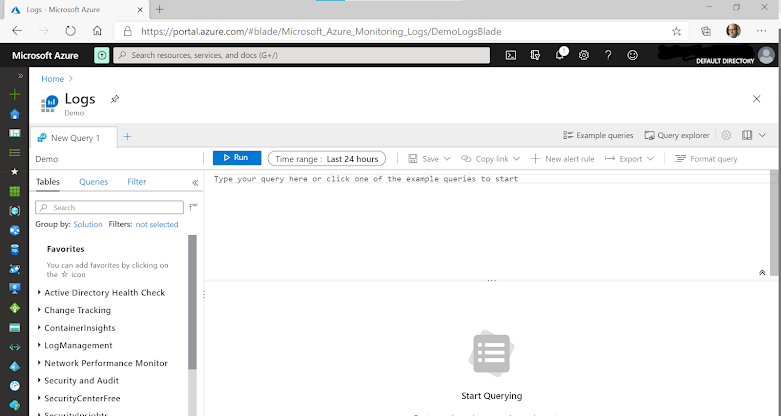This screenshot has height=416, width=781.
Task: Open Azure Cloud Shell icon
Action: coord(511,55)
